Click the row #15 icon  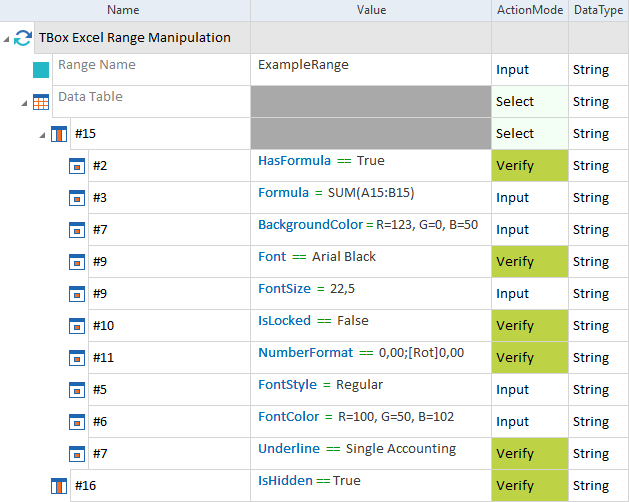click(x=59, y=134)
